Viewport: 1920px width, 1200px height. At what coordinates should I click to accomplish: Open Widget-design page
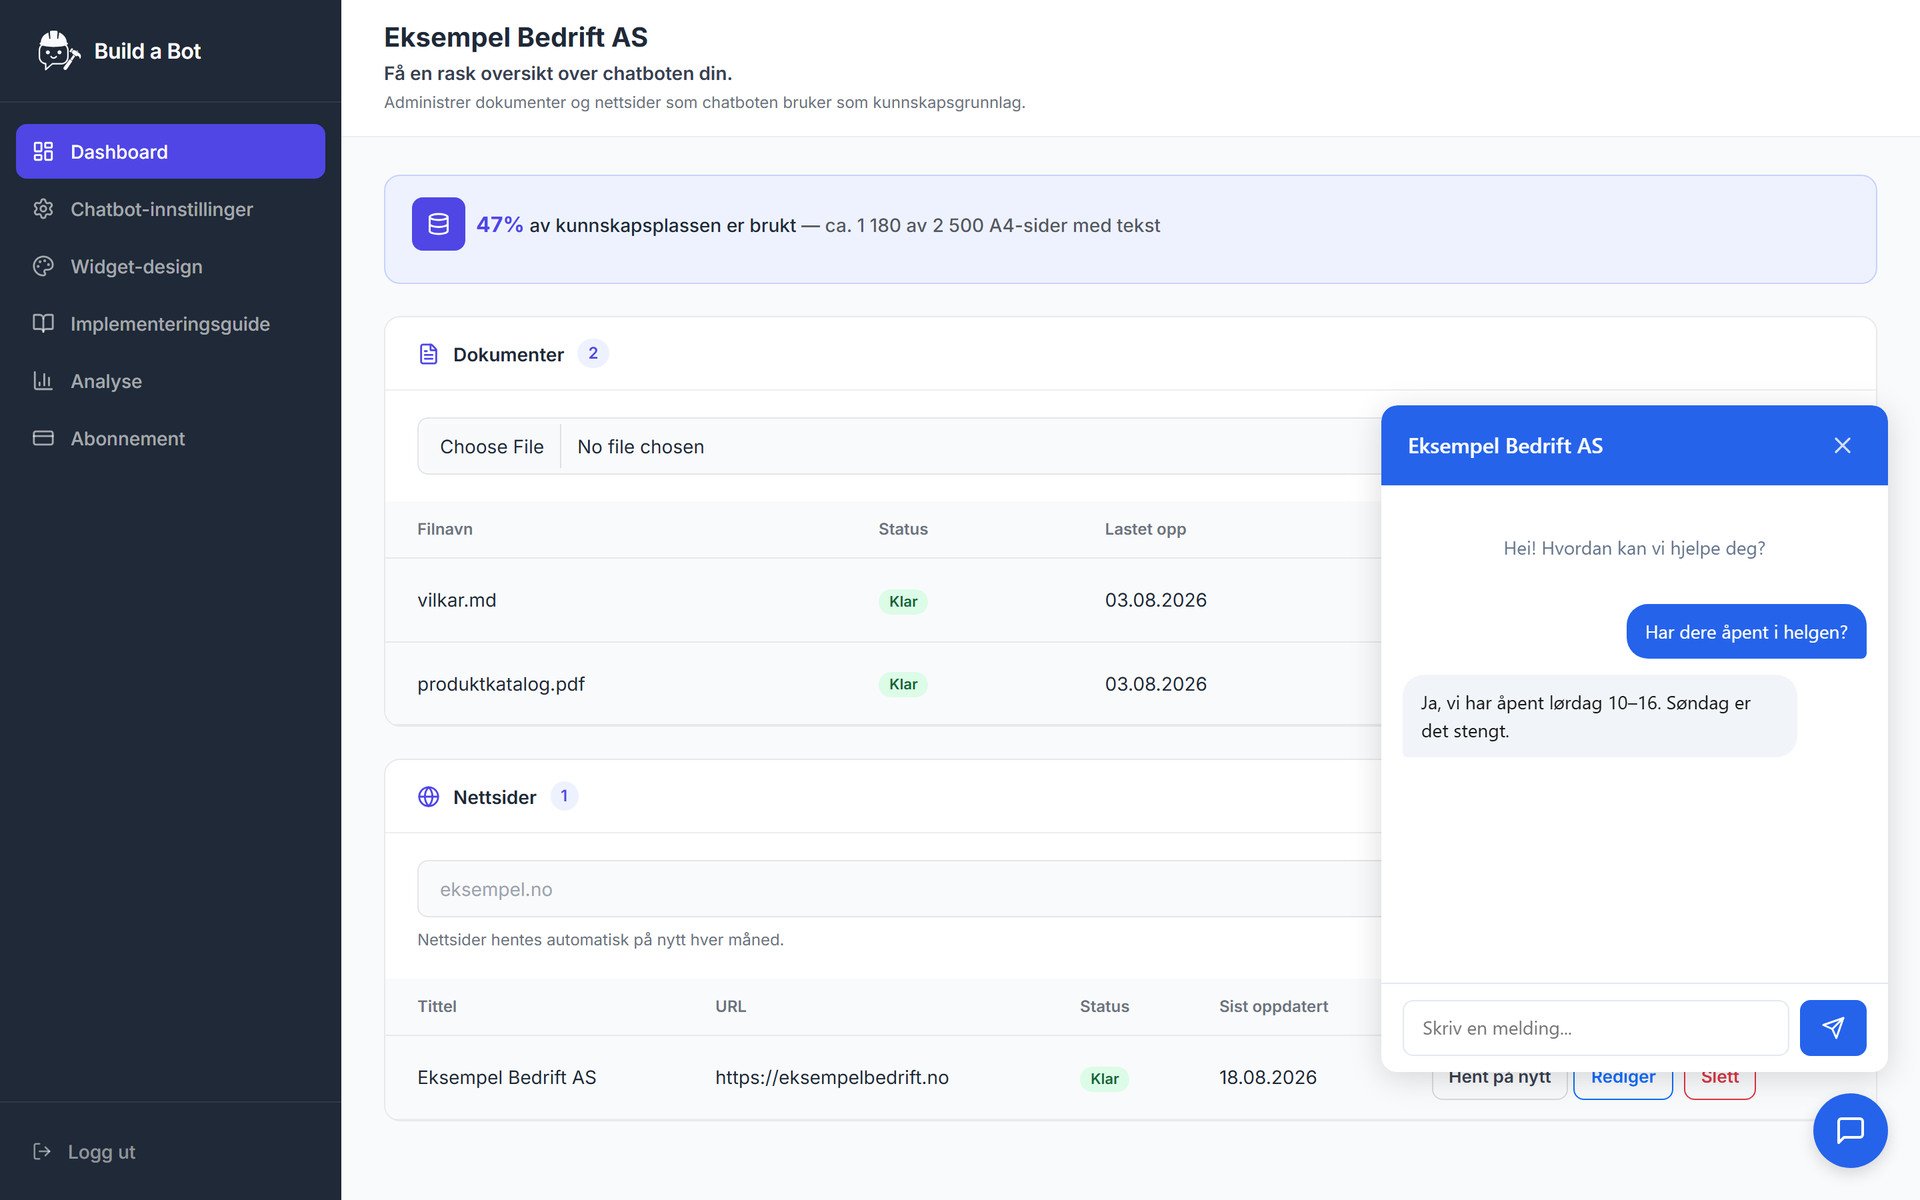tap(170, 266)
